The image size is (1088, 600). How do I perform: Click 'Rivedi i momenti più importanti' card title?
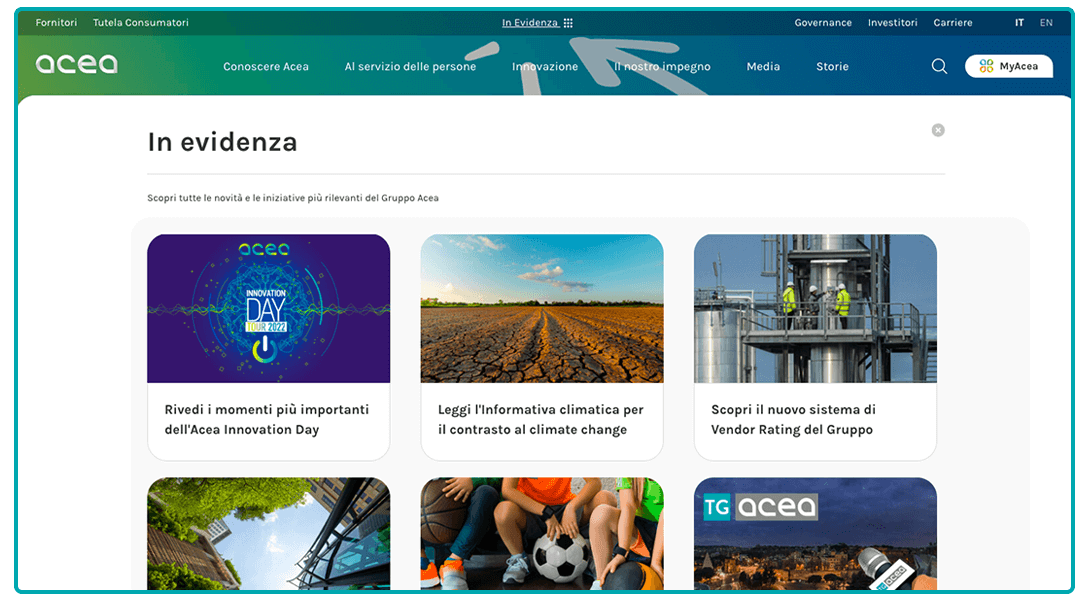tap(266, 420)
